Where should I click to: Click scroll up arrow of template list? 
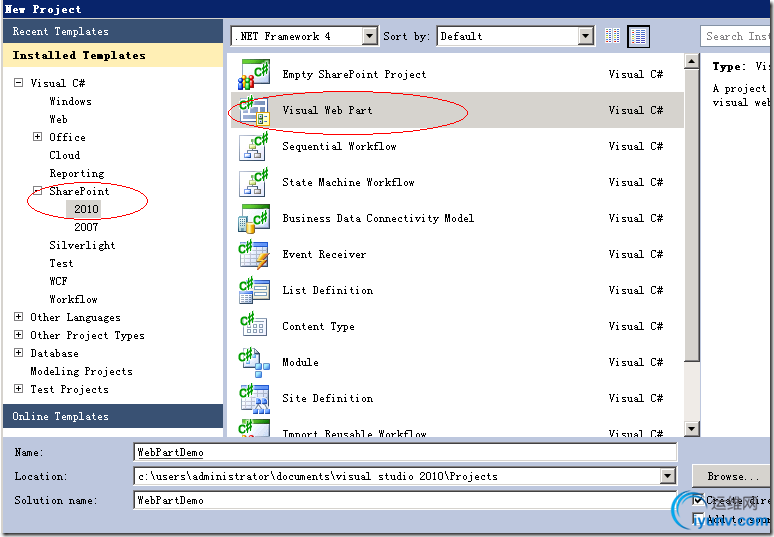pyautogui.click(x=692, y=62)
